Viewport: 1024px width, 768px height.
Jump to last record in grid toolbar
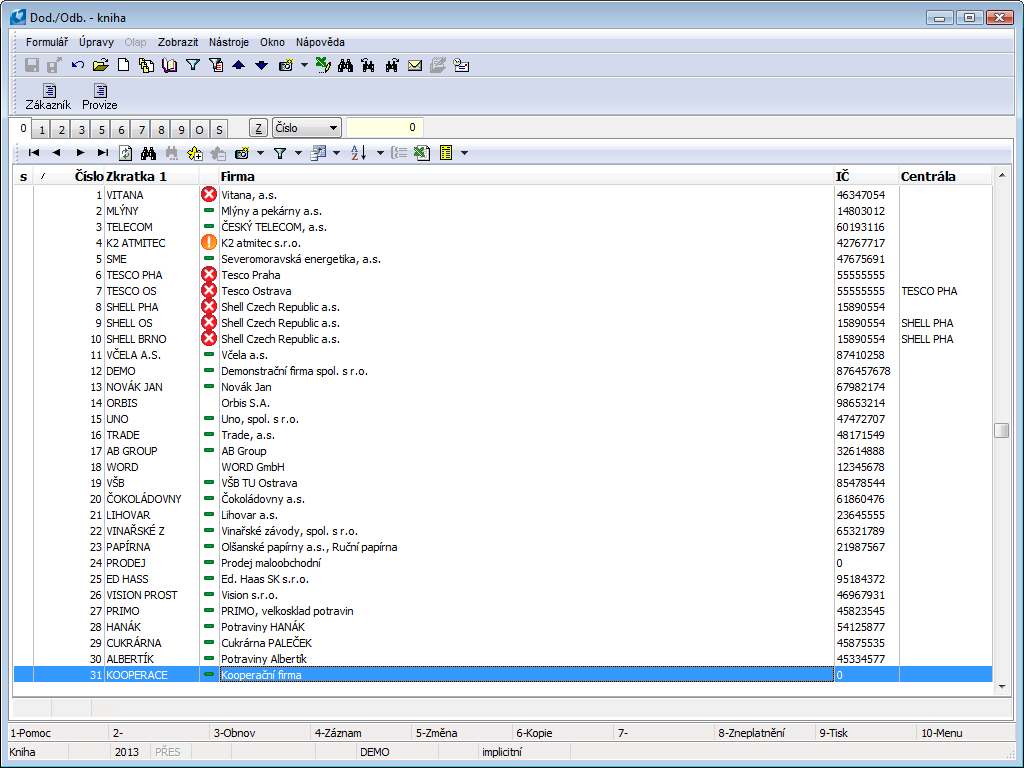pos(102,153)
